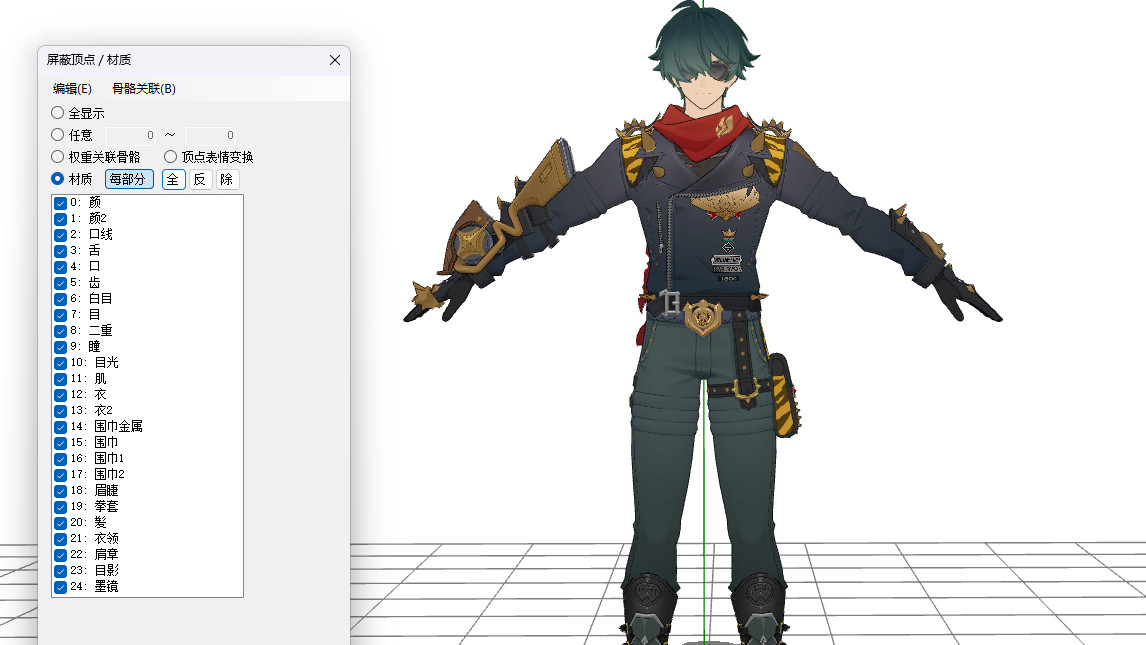Hide material 11: 肌

pyautogui.click(x=60, y=379)
